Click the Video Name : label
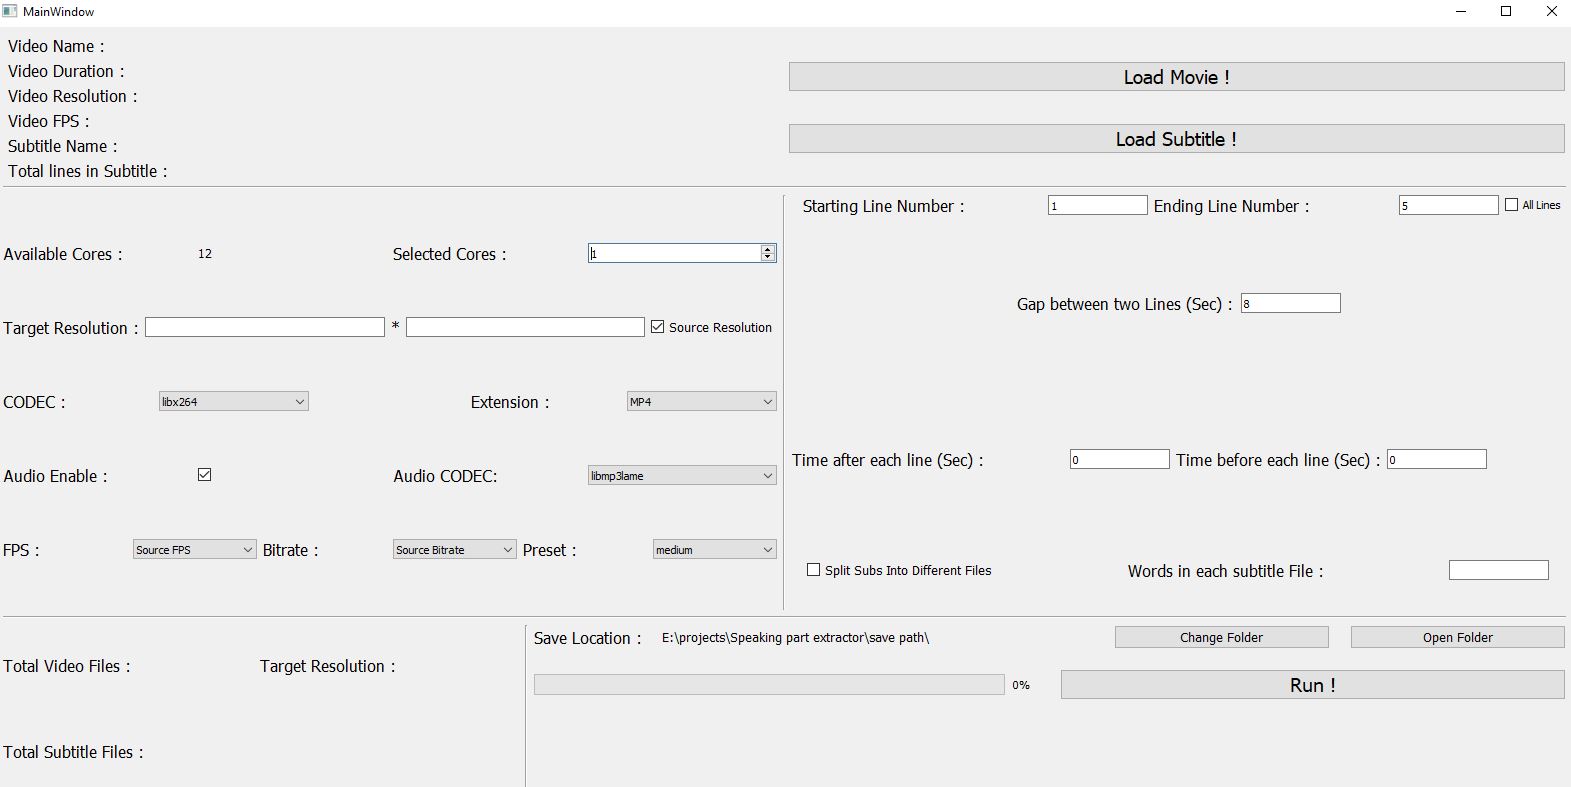The width and height of the screenshot is (1571, 787). click(56, 46)
